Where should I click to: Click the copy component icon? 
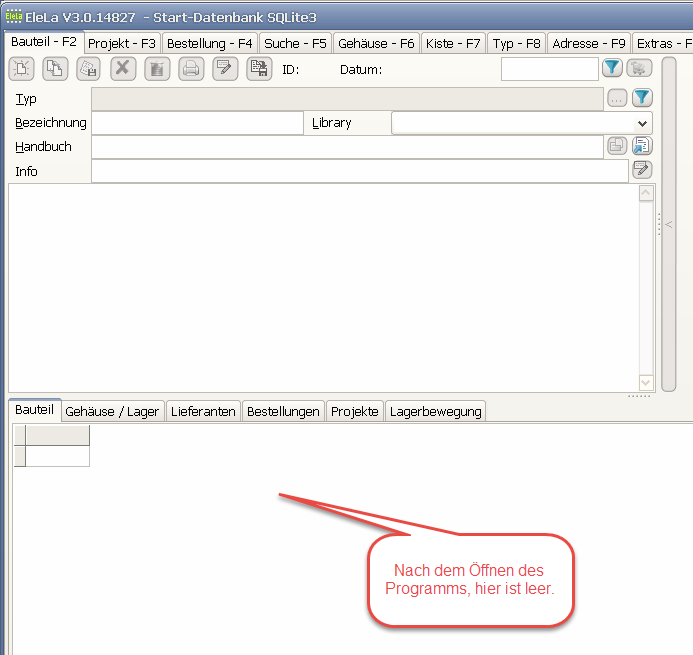click(55, 69)
